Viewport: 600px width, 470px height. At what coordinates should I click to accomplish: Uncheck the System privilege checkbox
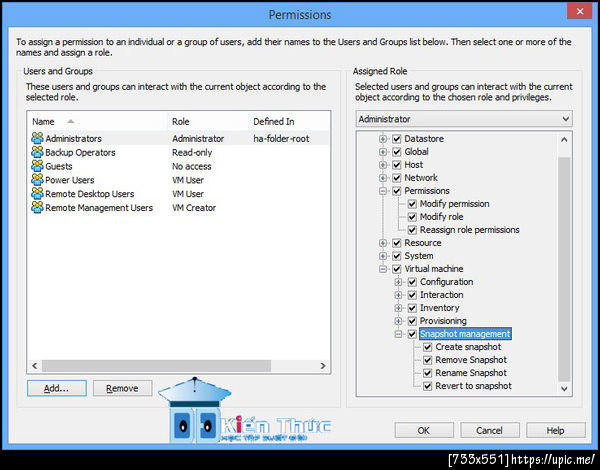(397, 256)
